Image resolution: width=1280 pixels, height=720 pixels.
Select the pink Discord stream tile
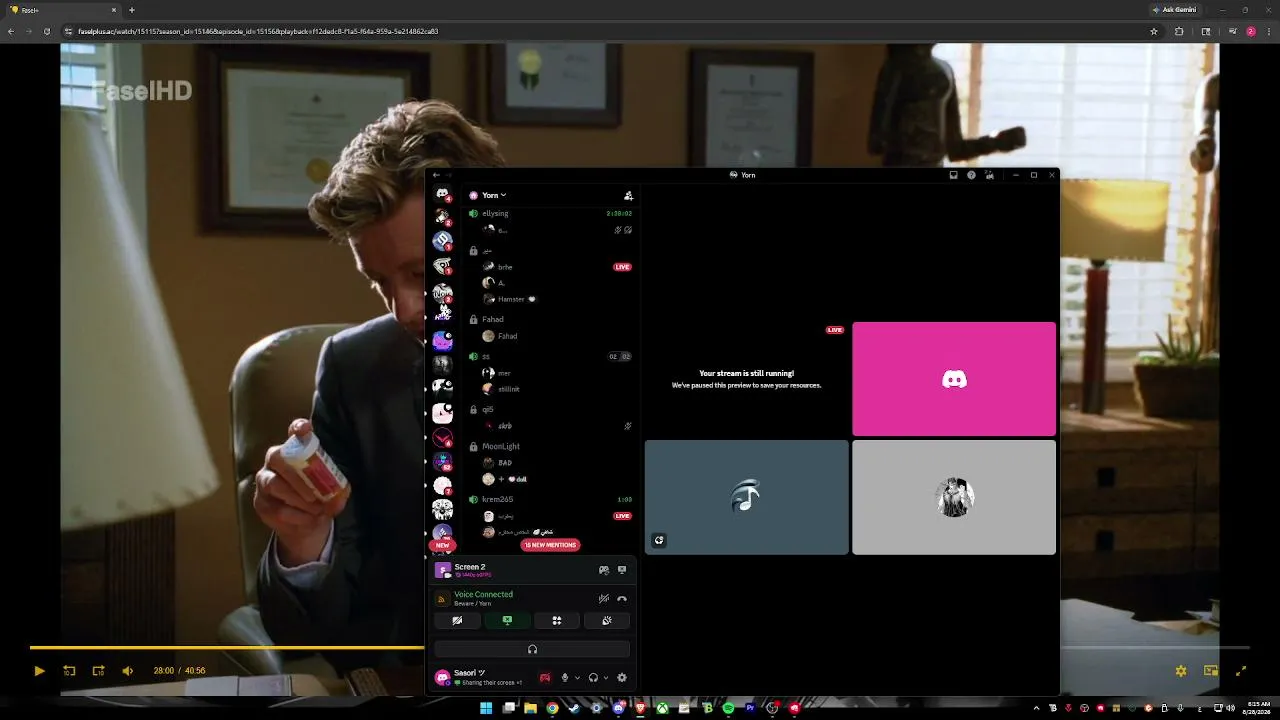point(954,379)
